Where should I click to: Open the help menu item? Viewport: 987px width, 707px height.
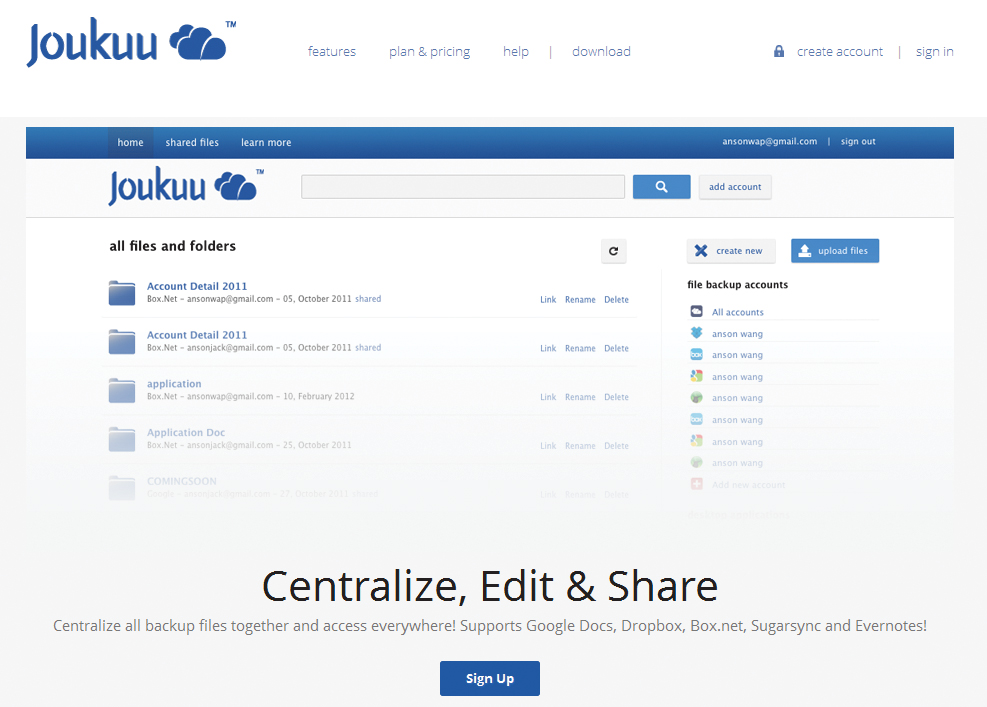[516, 52]
